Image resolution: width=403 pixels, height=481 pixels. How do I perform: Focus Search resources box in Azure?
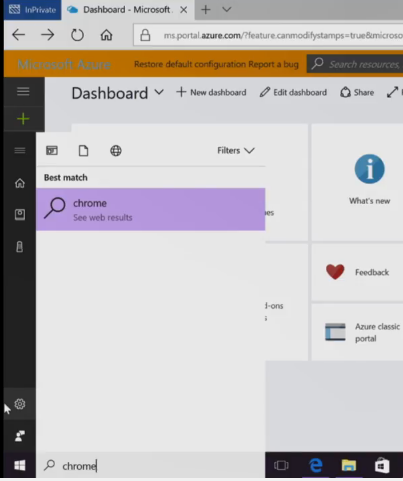pos(355,64)
